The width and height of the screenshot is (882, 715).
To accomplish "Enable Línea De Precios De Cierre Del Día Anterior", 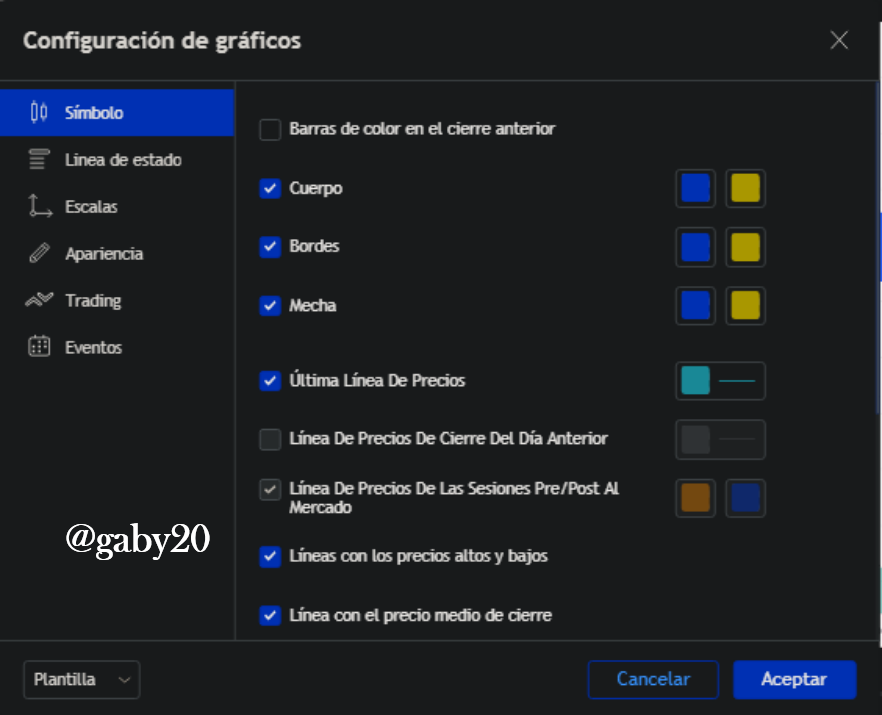I will coord(270,439).
